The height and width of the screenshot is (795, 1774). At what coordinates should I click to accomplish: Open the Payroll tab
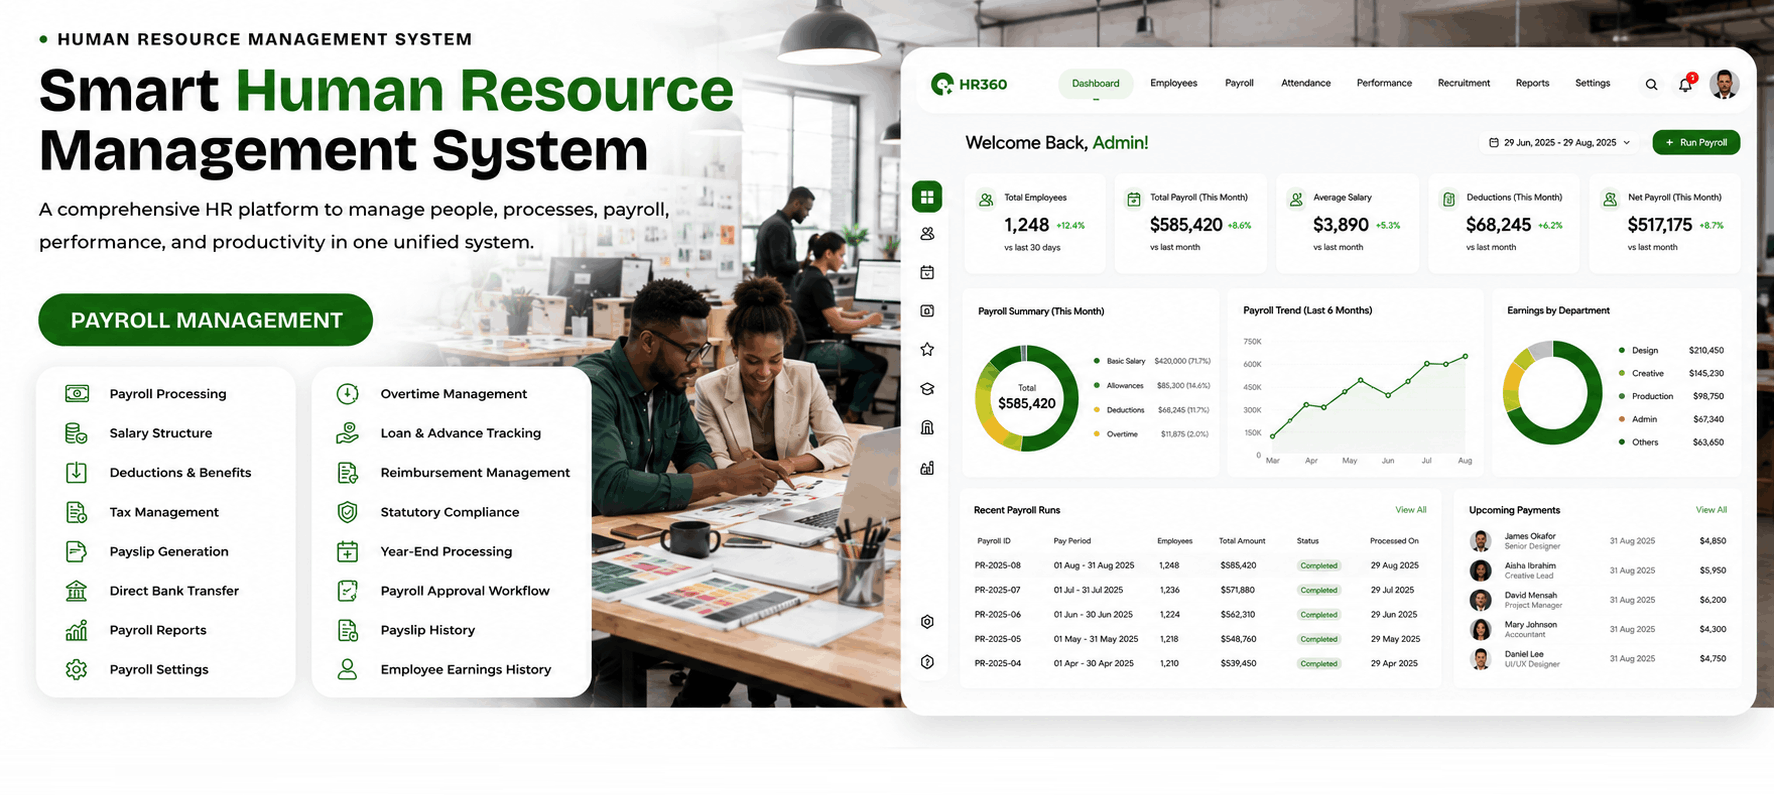click(1239, 83)
